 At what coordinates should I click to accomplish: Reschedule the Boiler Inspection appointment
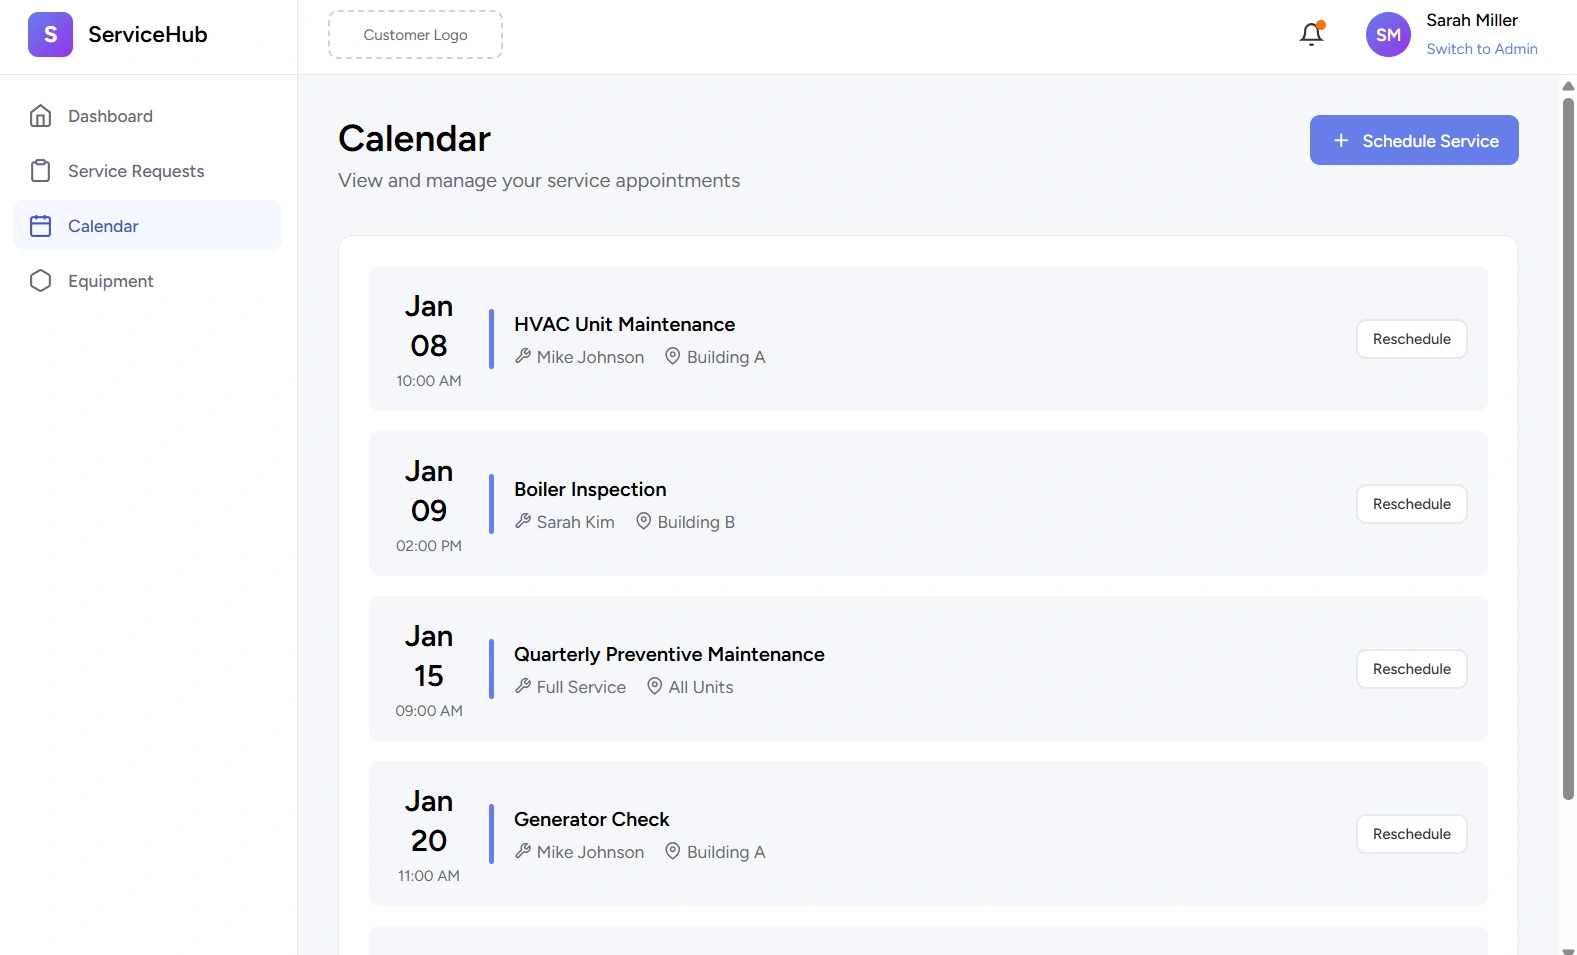coord(1411,504)
